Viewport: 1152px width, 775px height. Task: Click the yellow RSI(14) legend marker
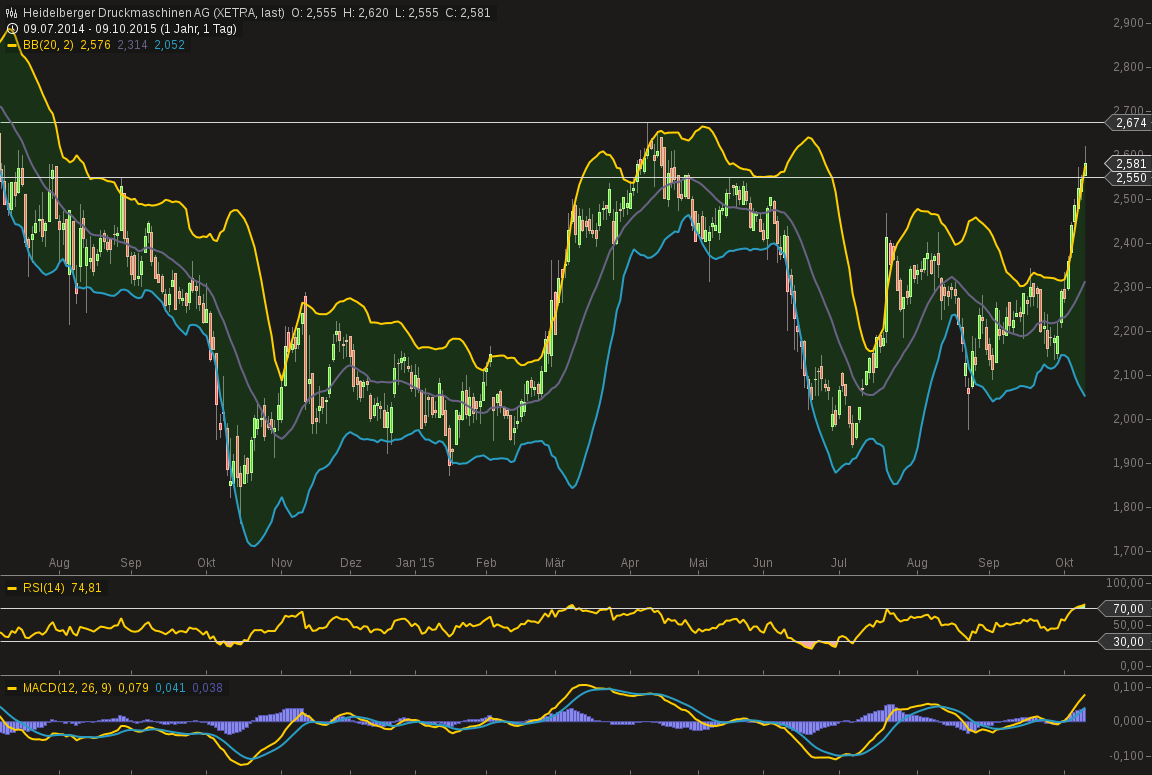[x=12, y=588]
